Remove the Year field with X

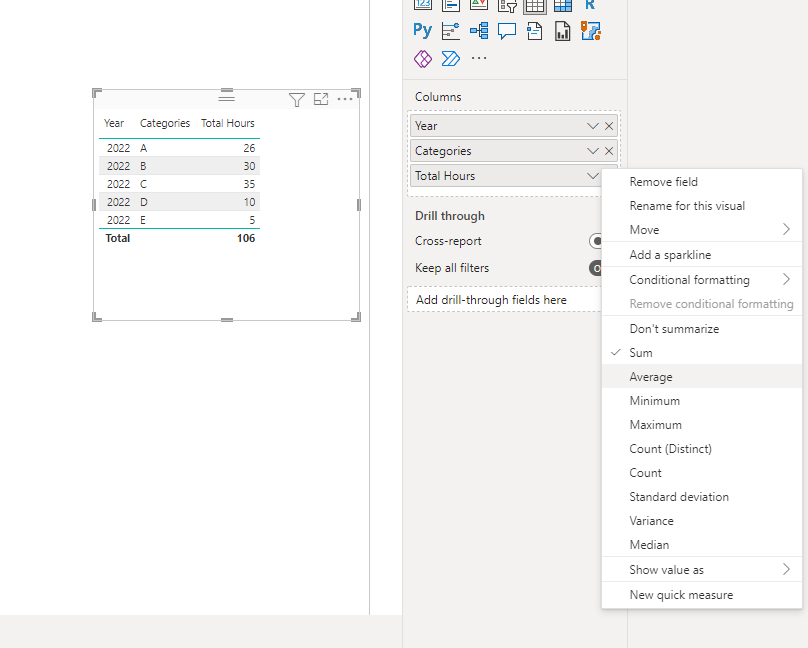(x=609, y=126)
